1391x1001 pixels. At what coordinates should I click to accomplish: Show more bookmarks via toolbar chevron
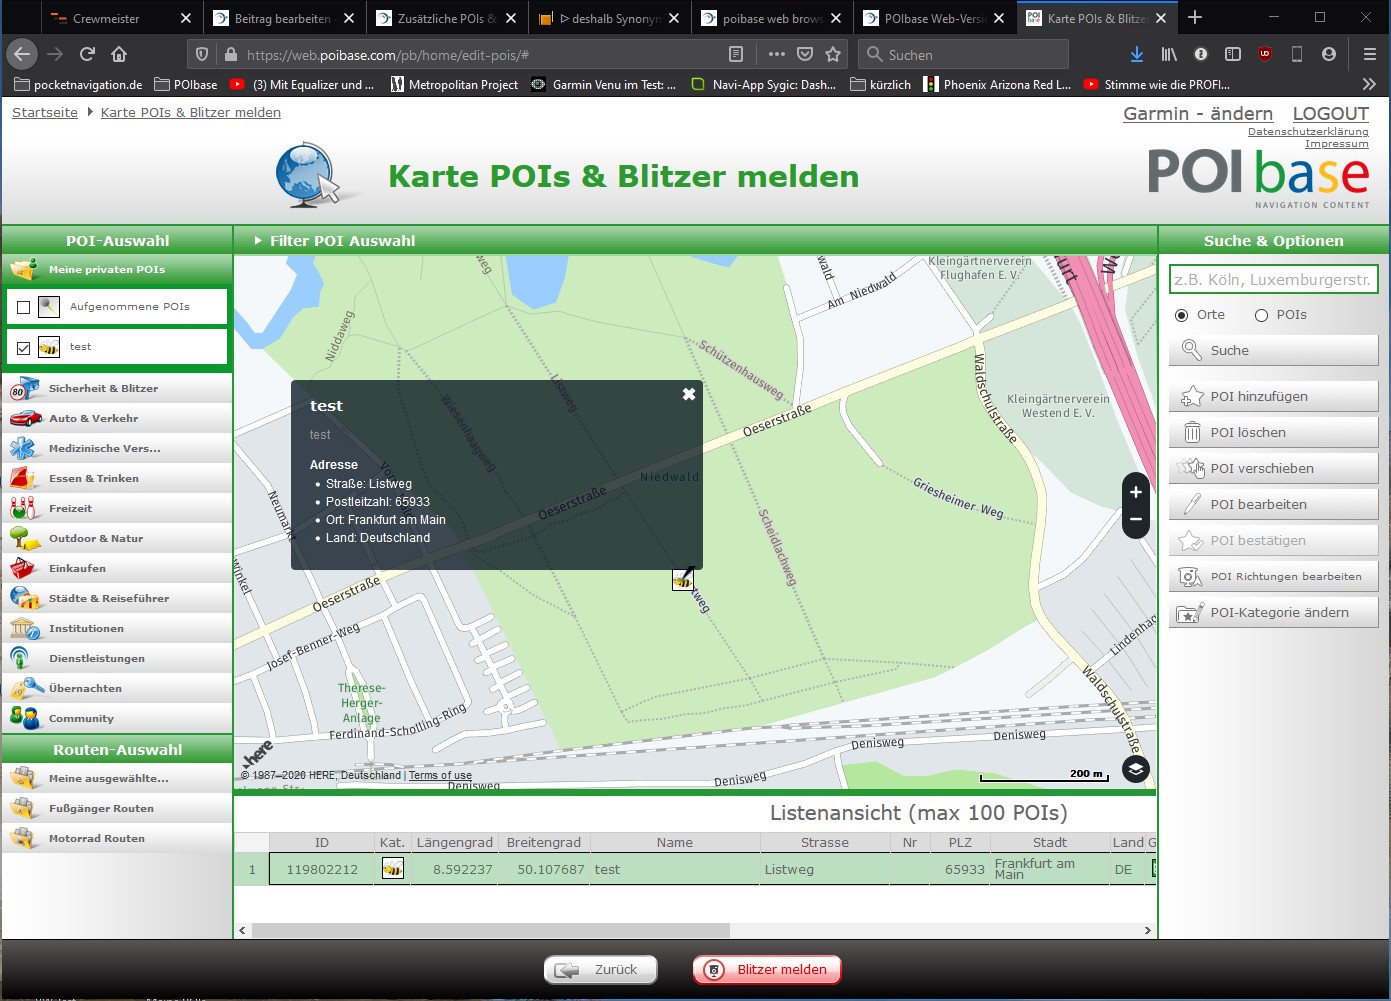[x=1369, y=85]
